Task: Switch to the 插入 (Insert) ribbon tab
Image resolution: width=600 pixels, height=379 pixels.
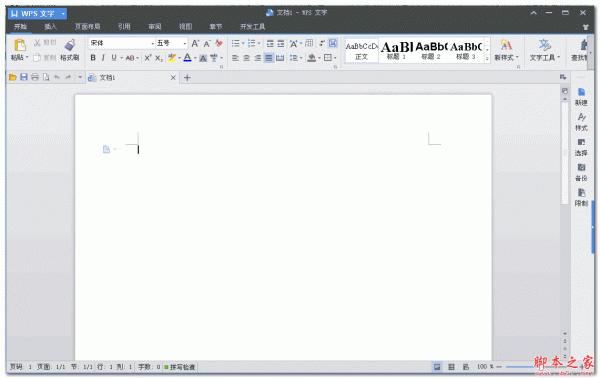Action: tap(50, 26)
